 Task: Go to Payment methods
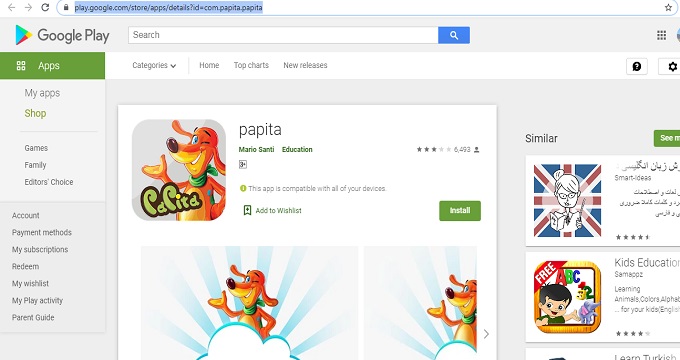point(42,232)
